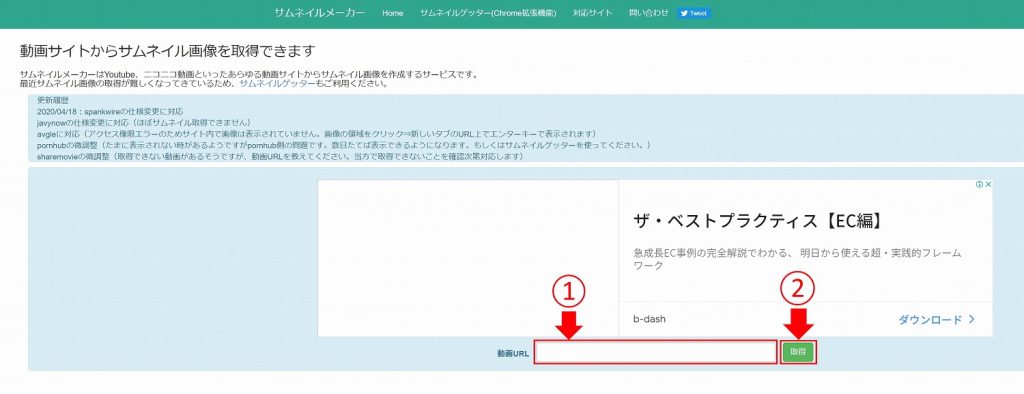The height and width of the screenshot is (394, 1024).
Task: Click the chevron arrow beside ダウンロード
Action: pyautogui.click(x=972, y=320)
